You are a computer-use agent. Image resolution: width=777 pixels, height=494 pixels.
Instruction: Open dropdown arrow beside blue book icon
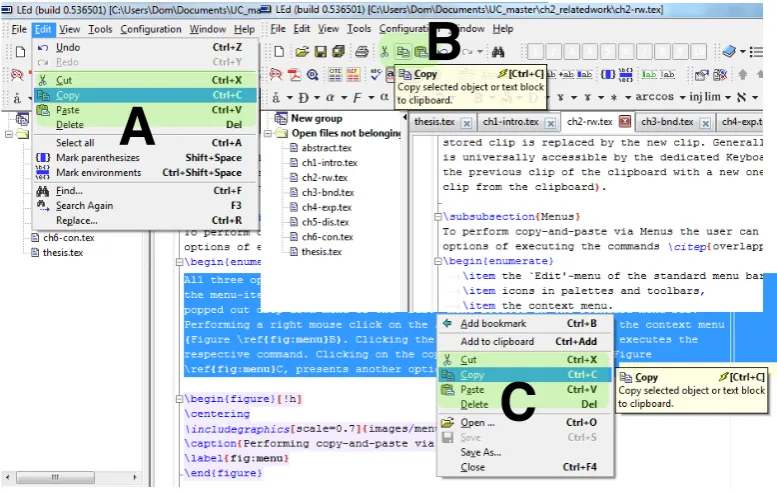(x=742, y=52)
